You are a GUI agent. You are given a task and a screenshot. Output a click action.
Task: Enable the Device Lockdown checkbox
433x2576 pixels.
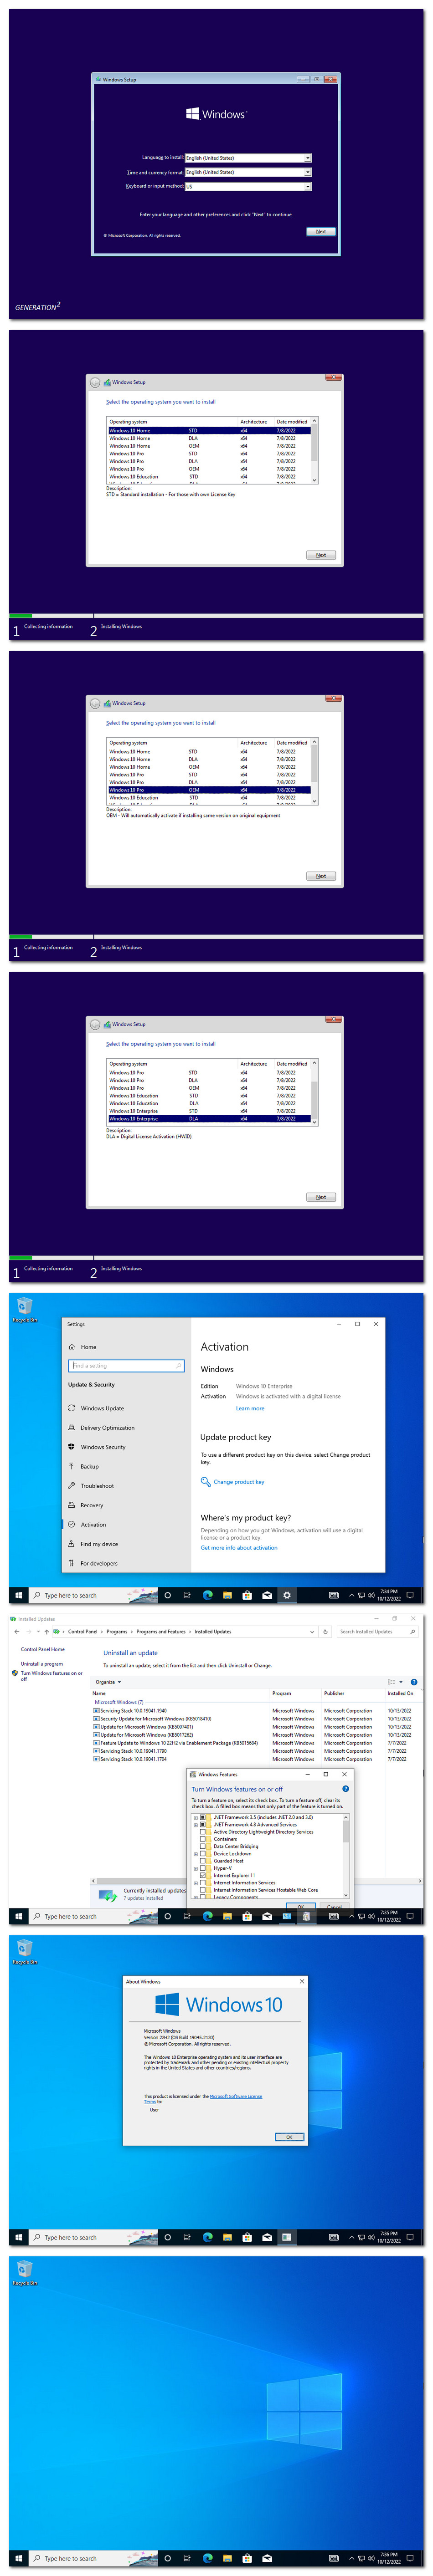point(203,1853)
